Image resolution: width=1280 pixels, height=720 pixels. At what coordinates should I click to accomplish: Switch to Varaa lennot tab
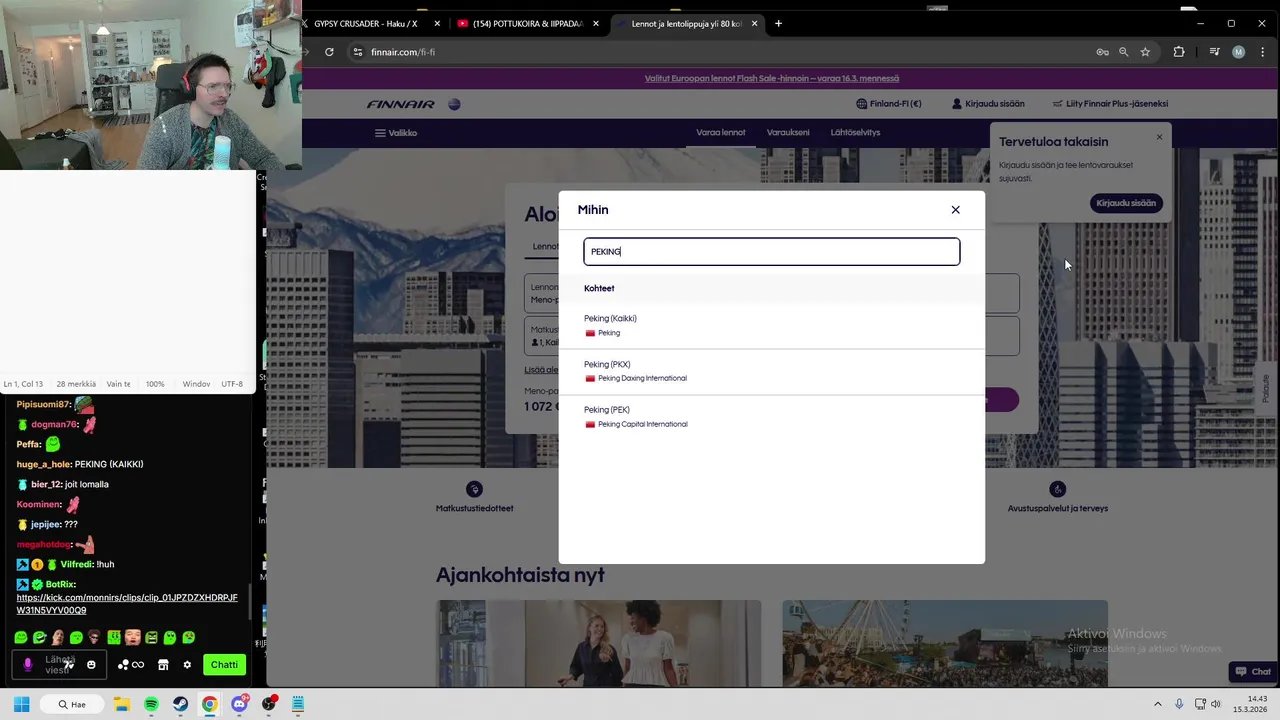[721, 132]
